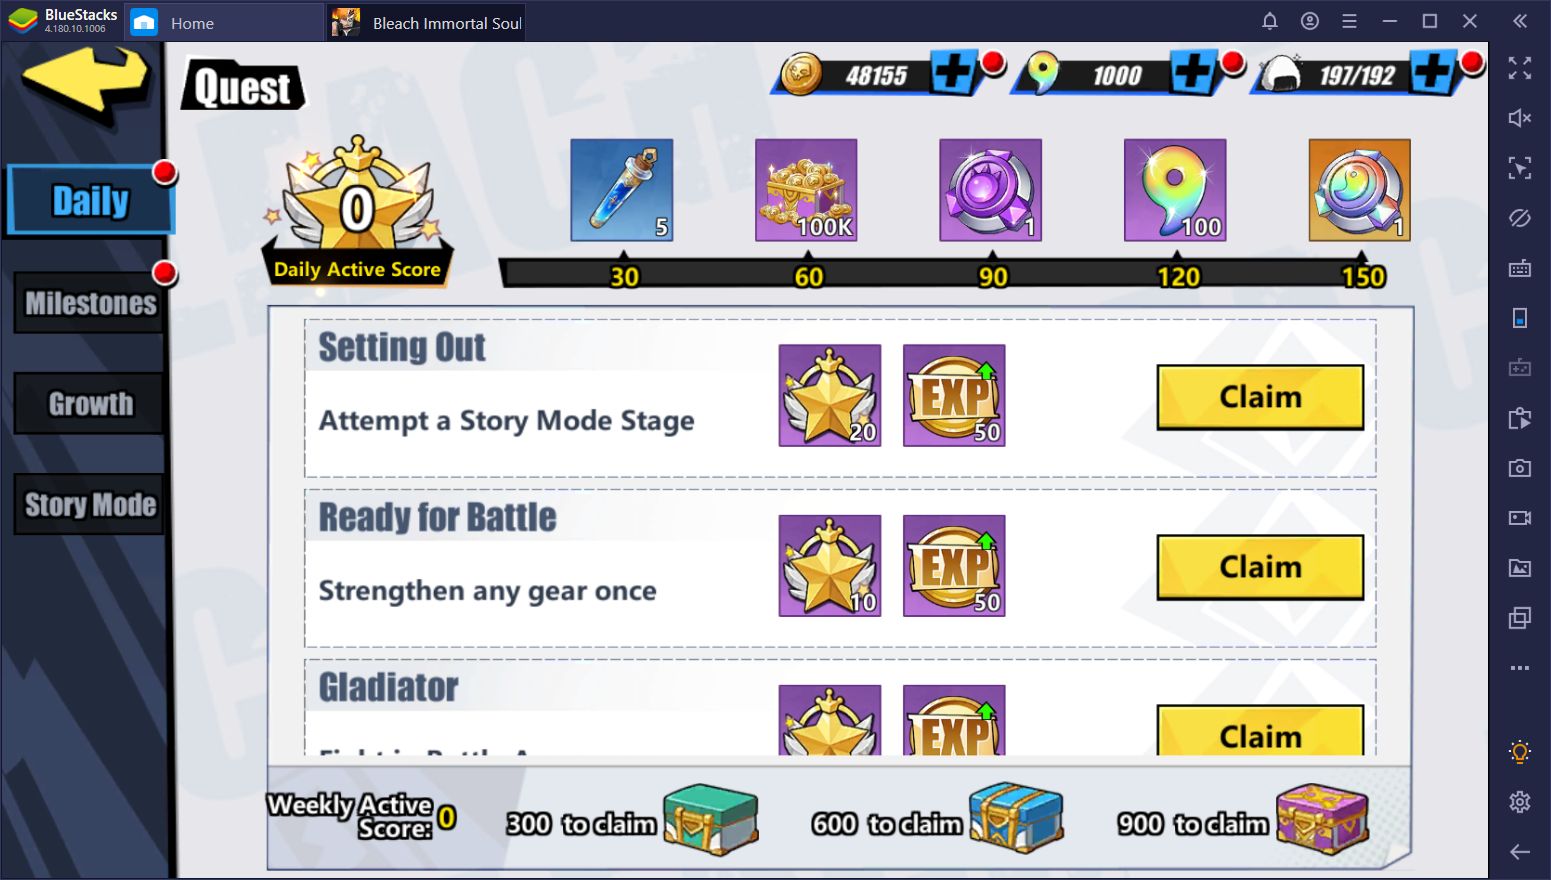Open the blue 600 weekly chest

coord(1016,819)
